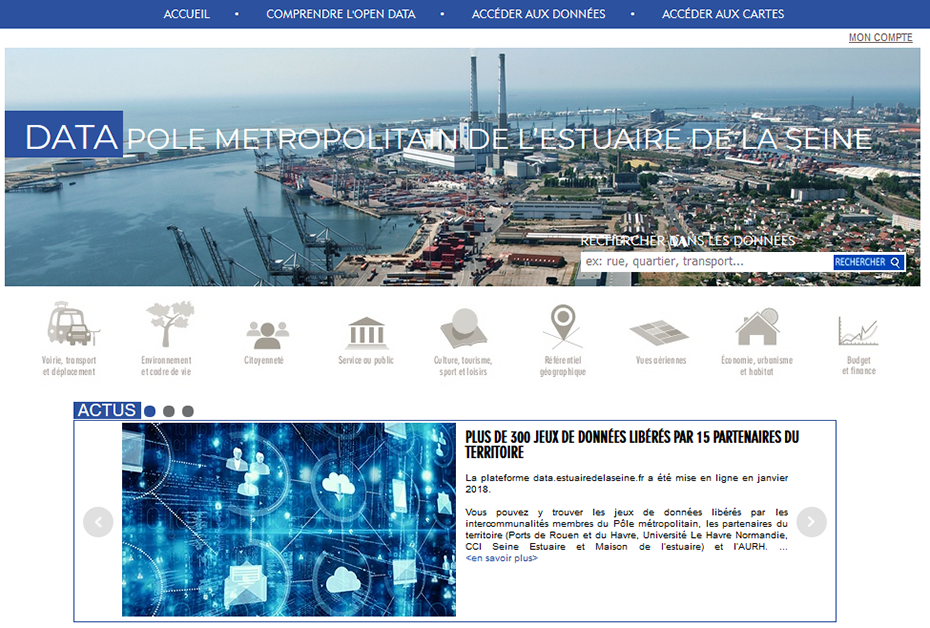This screenshot has height=628, width=930.
Task: Open the Voirie, transport et déplacement category
Action: click(69, 339)
